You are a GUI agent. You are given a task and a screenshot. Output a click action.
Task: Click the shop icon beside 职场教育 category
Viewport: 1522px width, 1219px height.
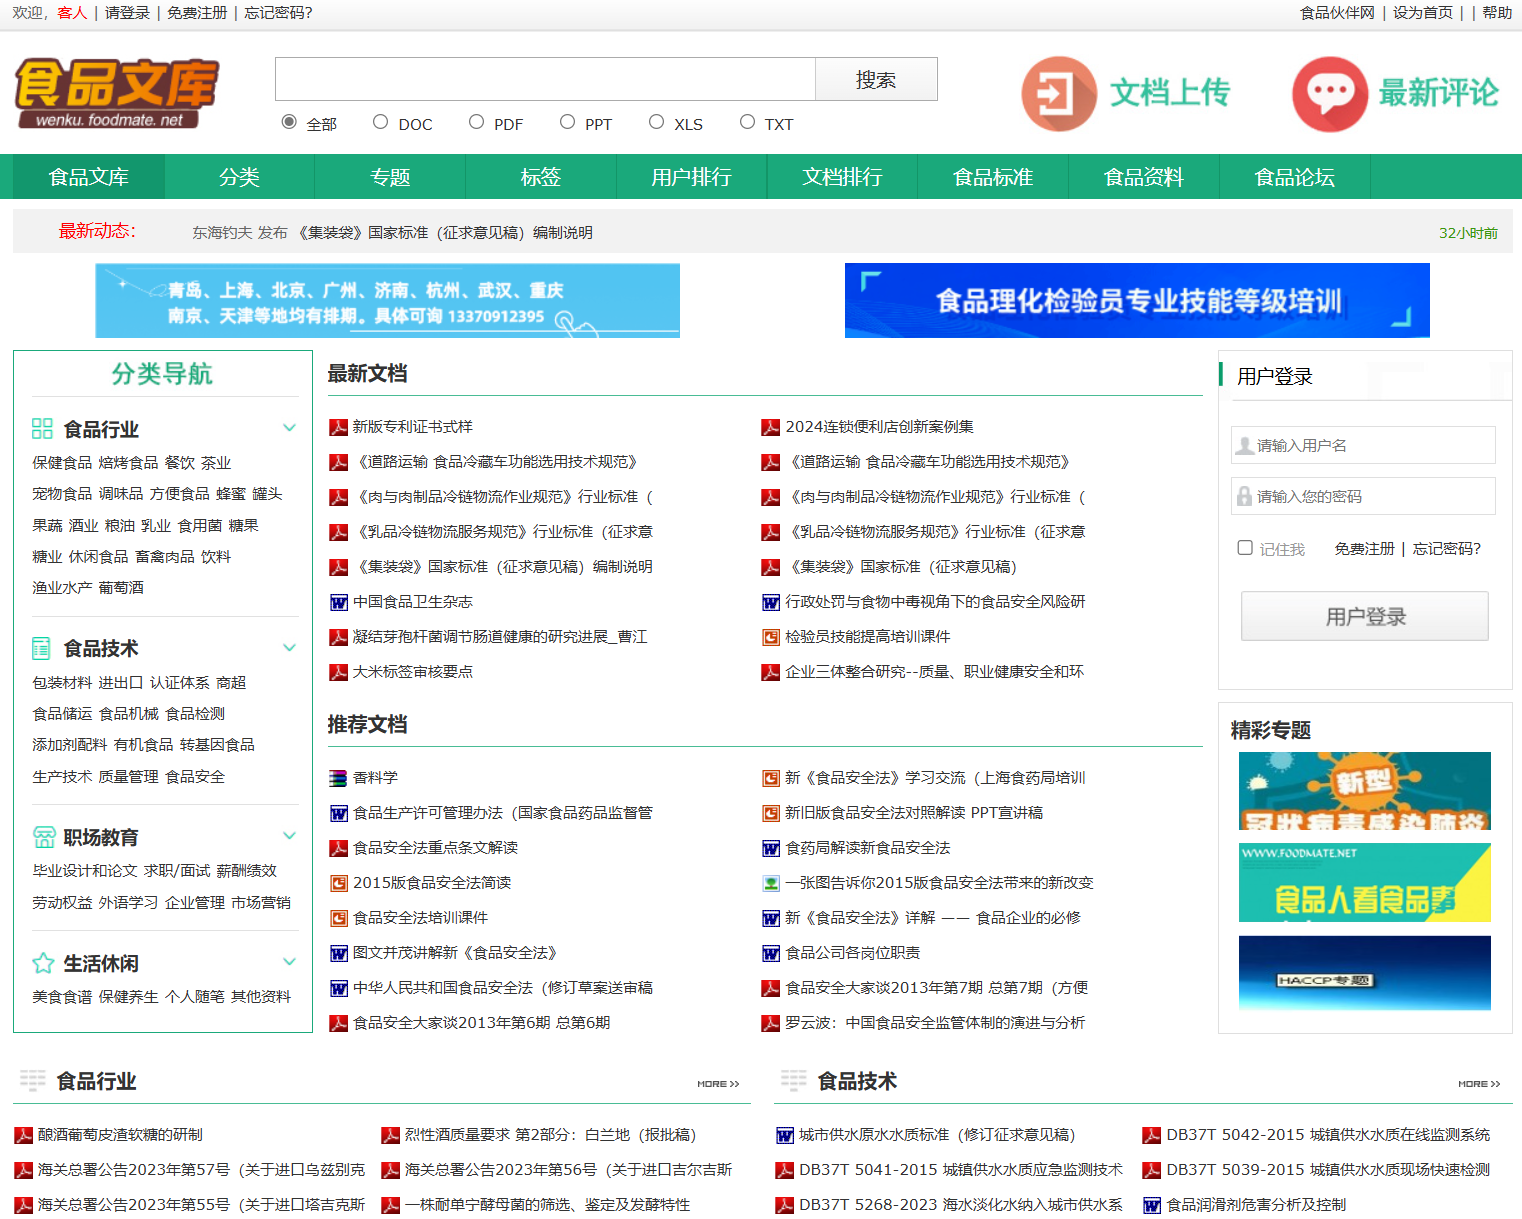(x=43, y=837)
